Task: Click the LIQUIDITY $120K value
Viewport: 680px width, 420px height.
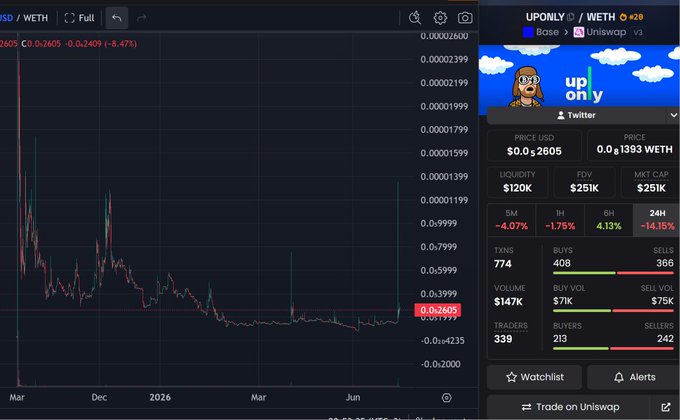Action: click(x=517, y=188)
